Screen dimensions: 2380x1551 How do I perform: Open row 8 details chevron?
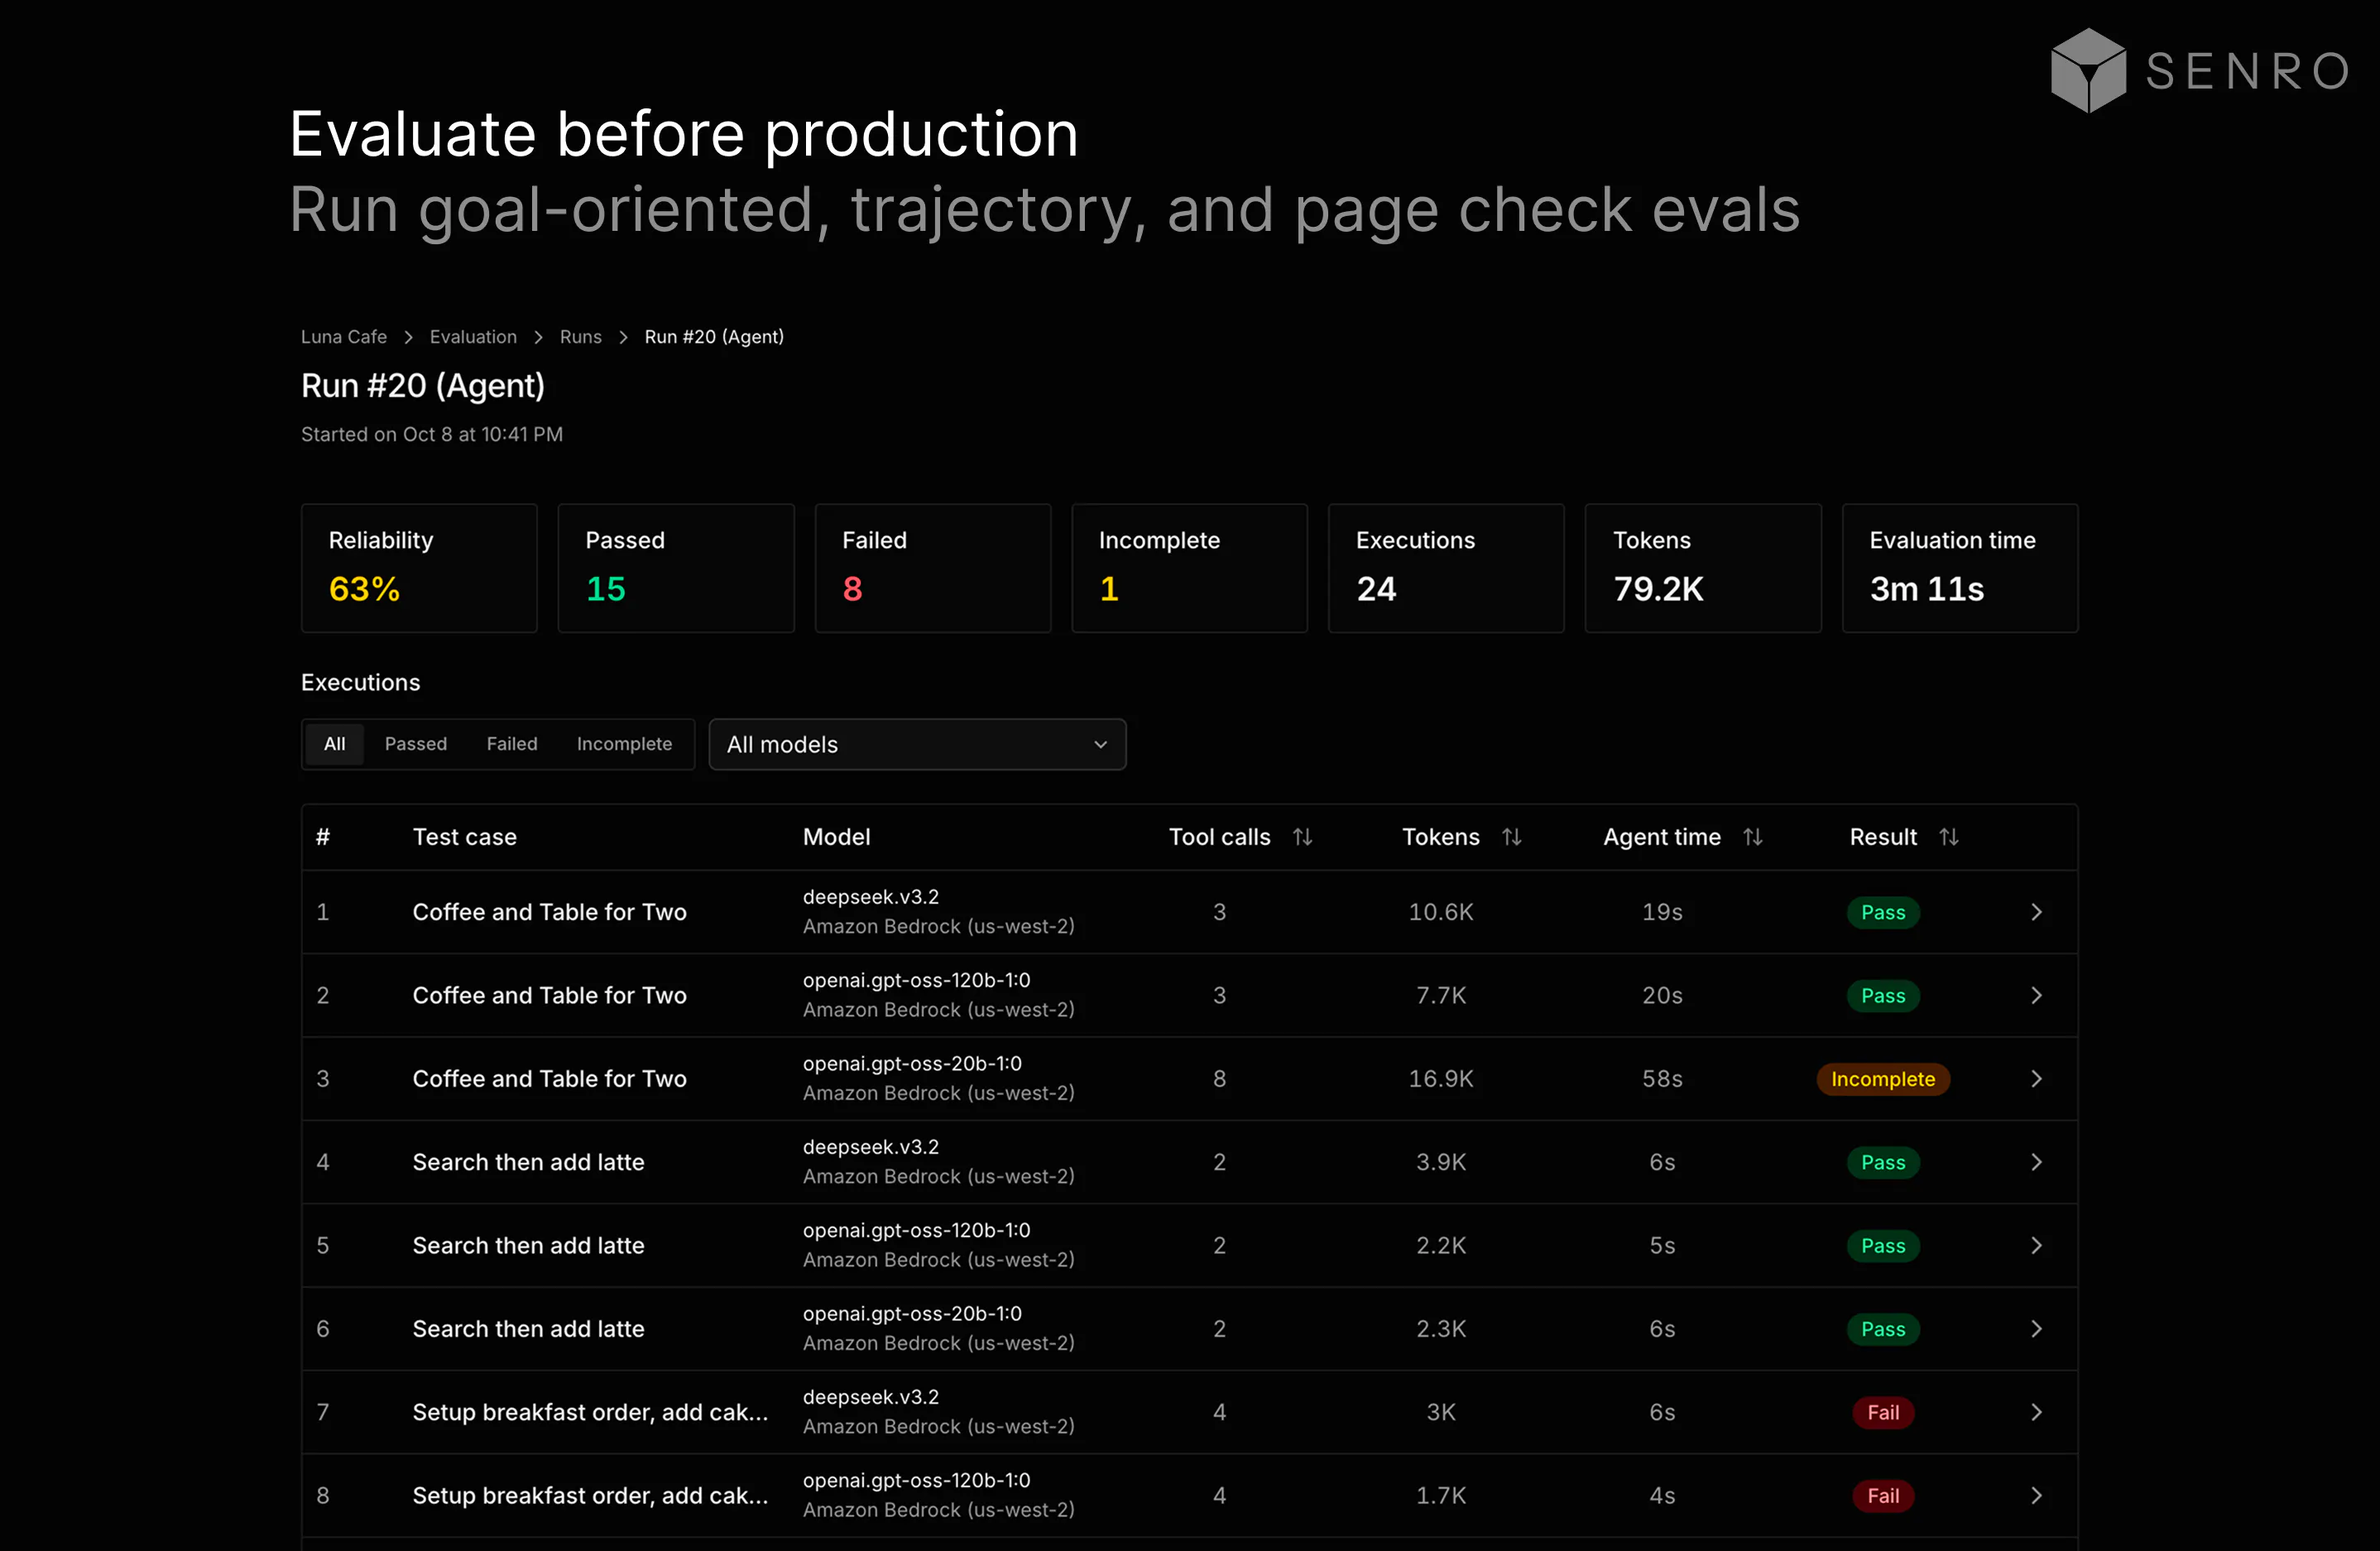point(2036,1495)
